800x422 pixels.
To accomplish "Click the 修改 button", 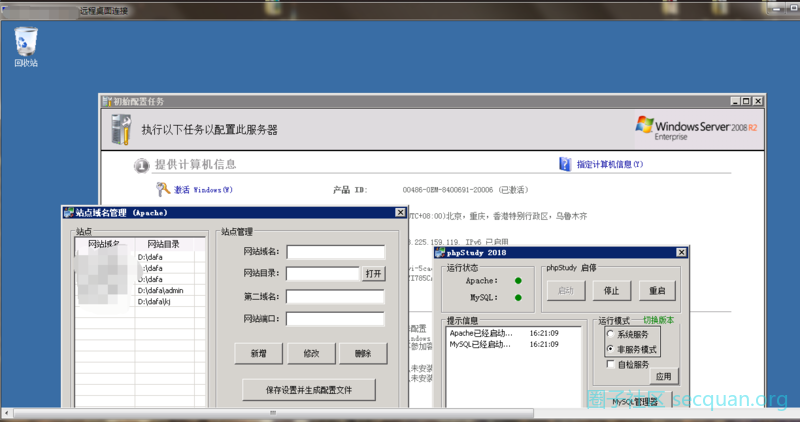I will click(311, 353).
